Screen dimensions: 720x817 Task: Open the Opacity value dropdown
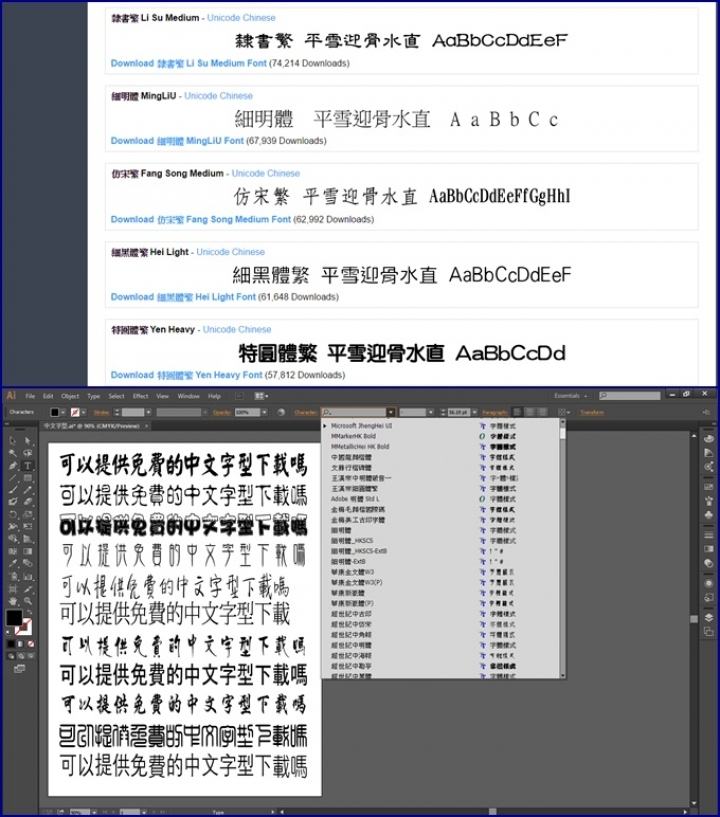tap(265, 412)
